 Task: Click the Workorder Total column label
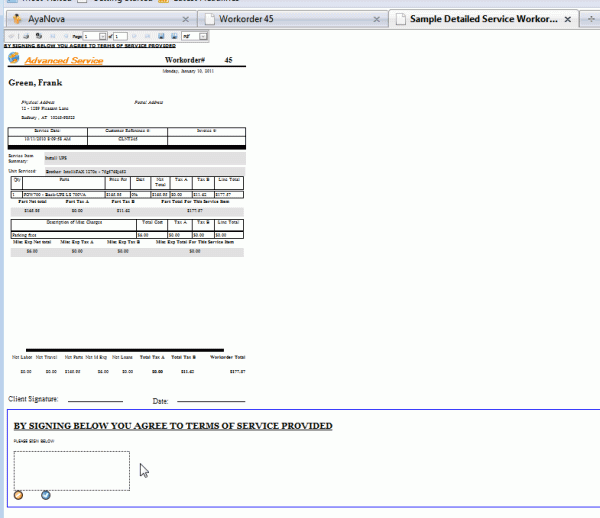coord(228,357)
